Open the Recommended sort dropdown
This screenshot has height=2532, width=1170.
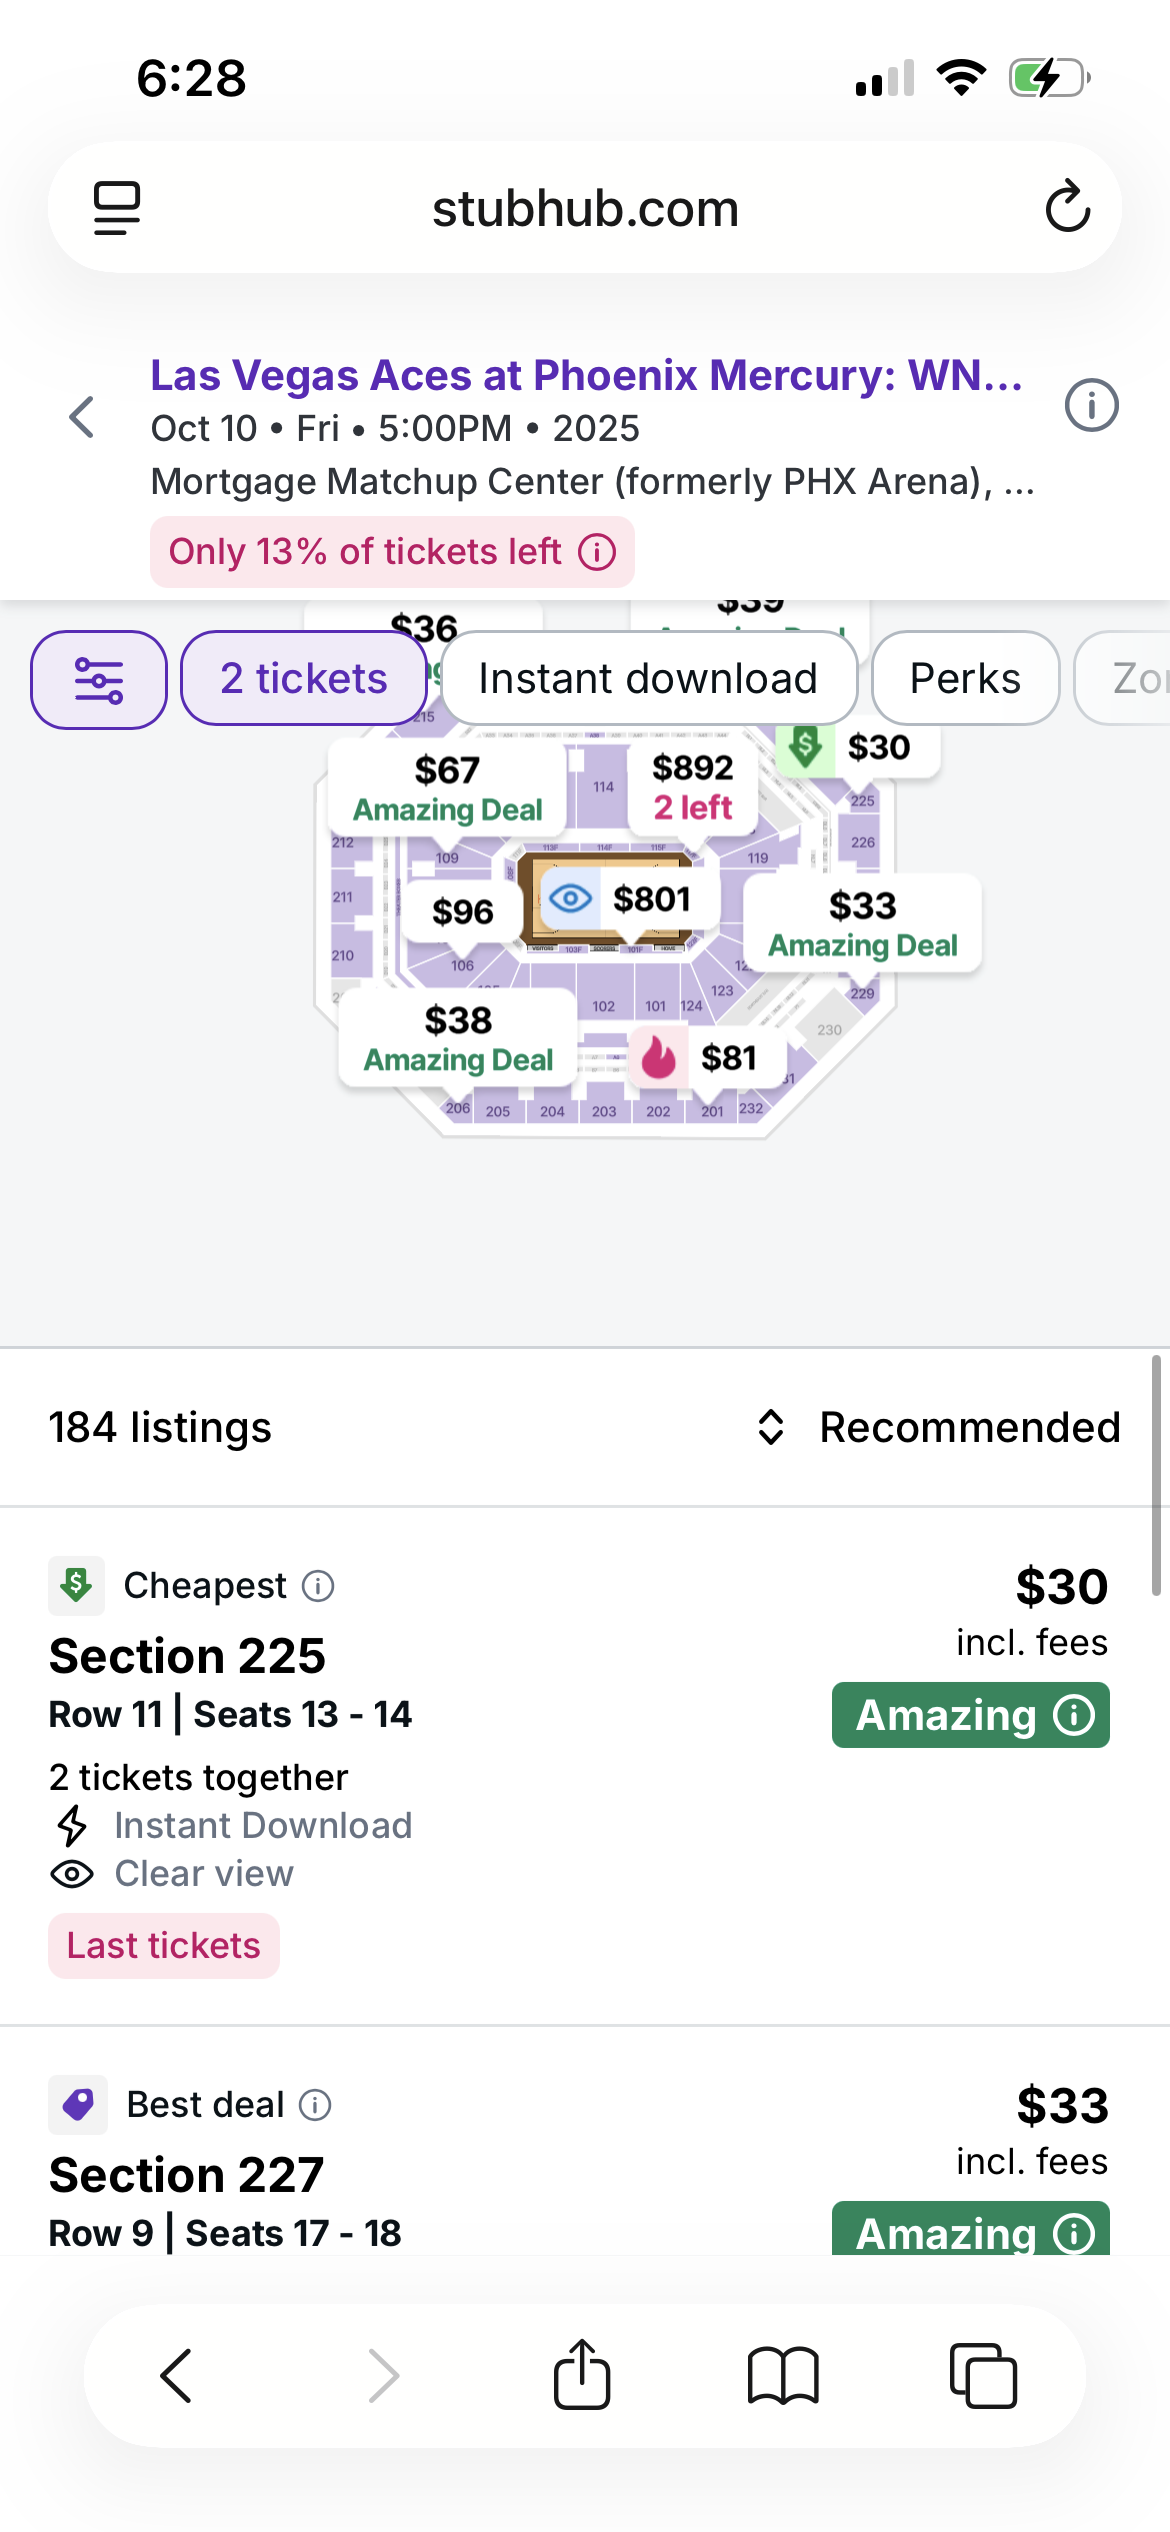pyautogui.click(x=938, y=1427)
